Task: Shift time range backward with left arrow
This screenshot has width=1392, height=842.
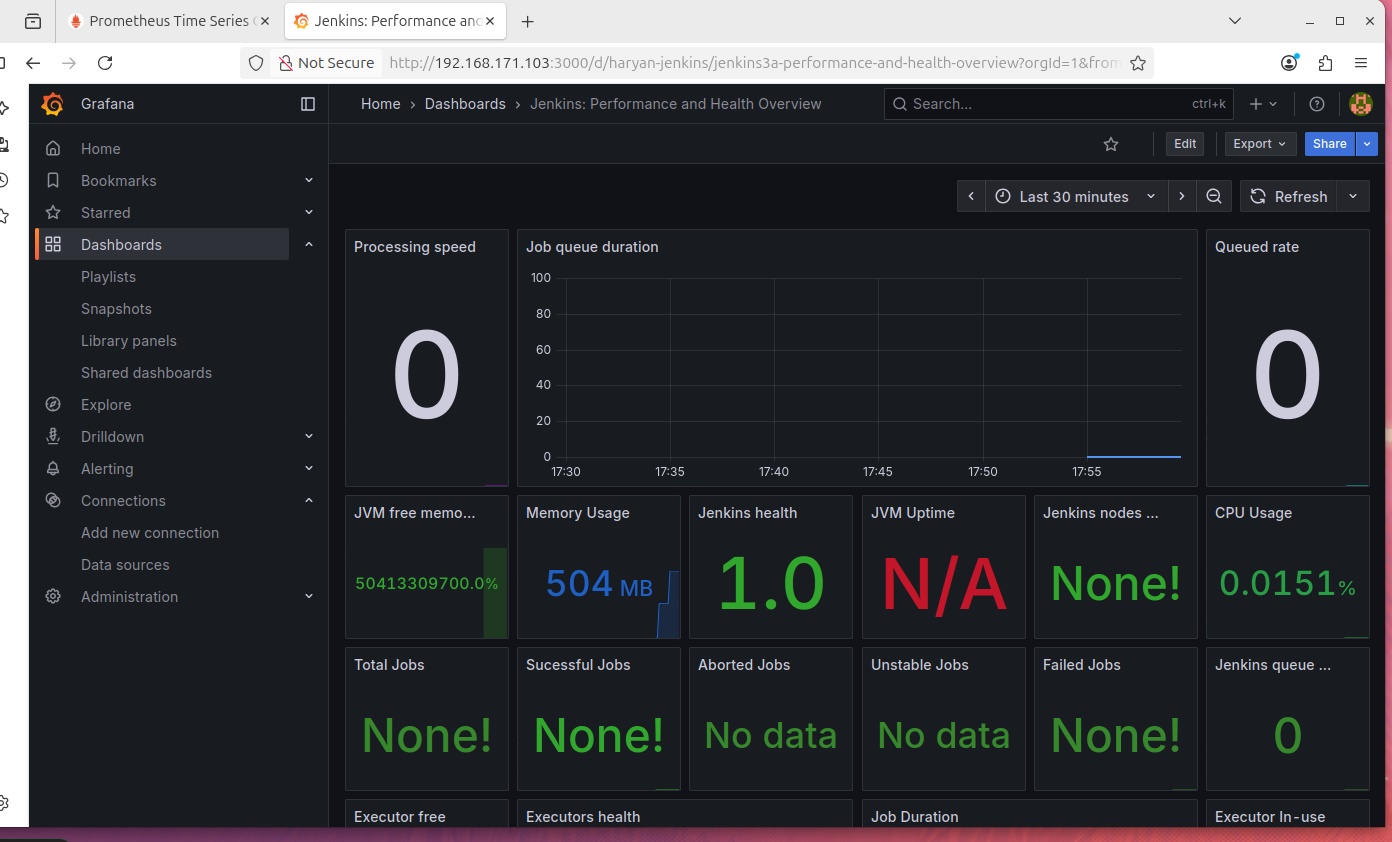Action: pyautogui.click(x=971, y=197)
